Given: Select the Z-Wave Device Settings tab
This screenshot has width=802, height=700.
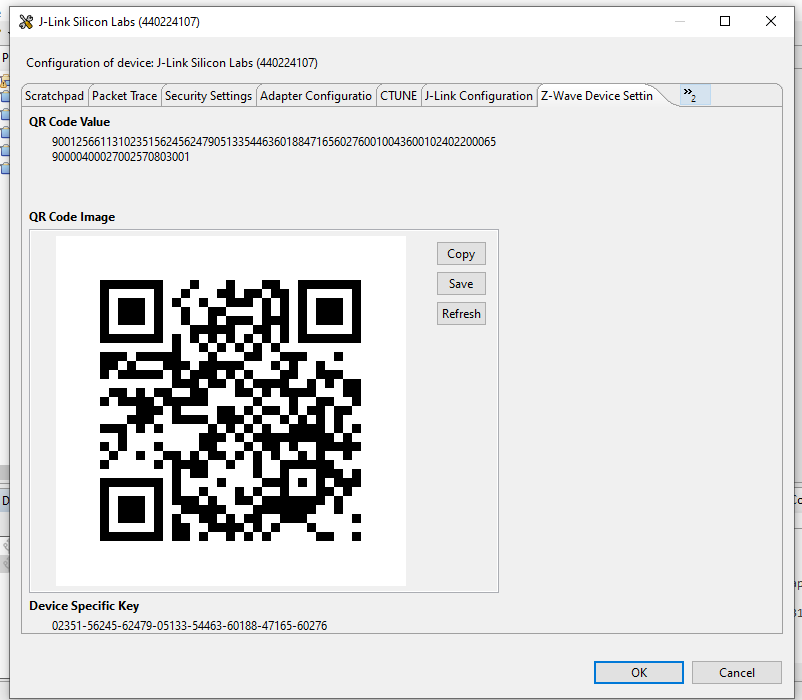Looking at the screenshot, I should tap(596, 95).
